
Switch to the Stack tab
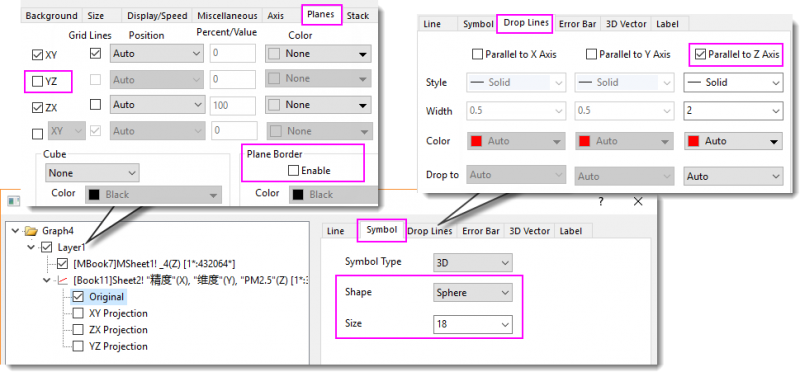358,16
